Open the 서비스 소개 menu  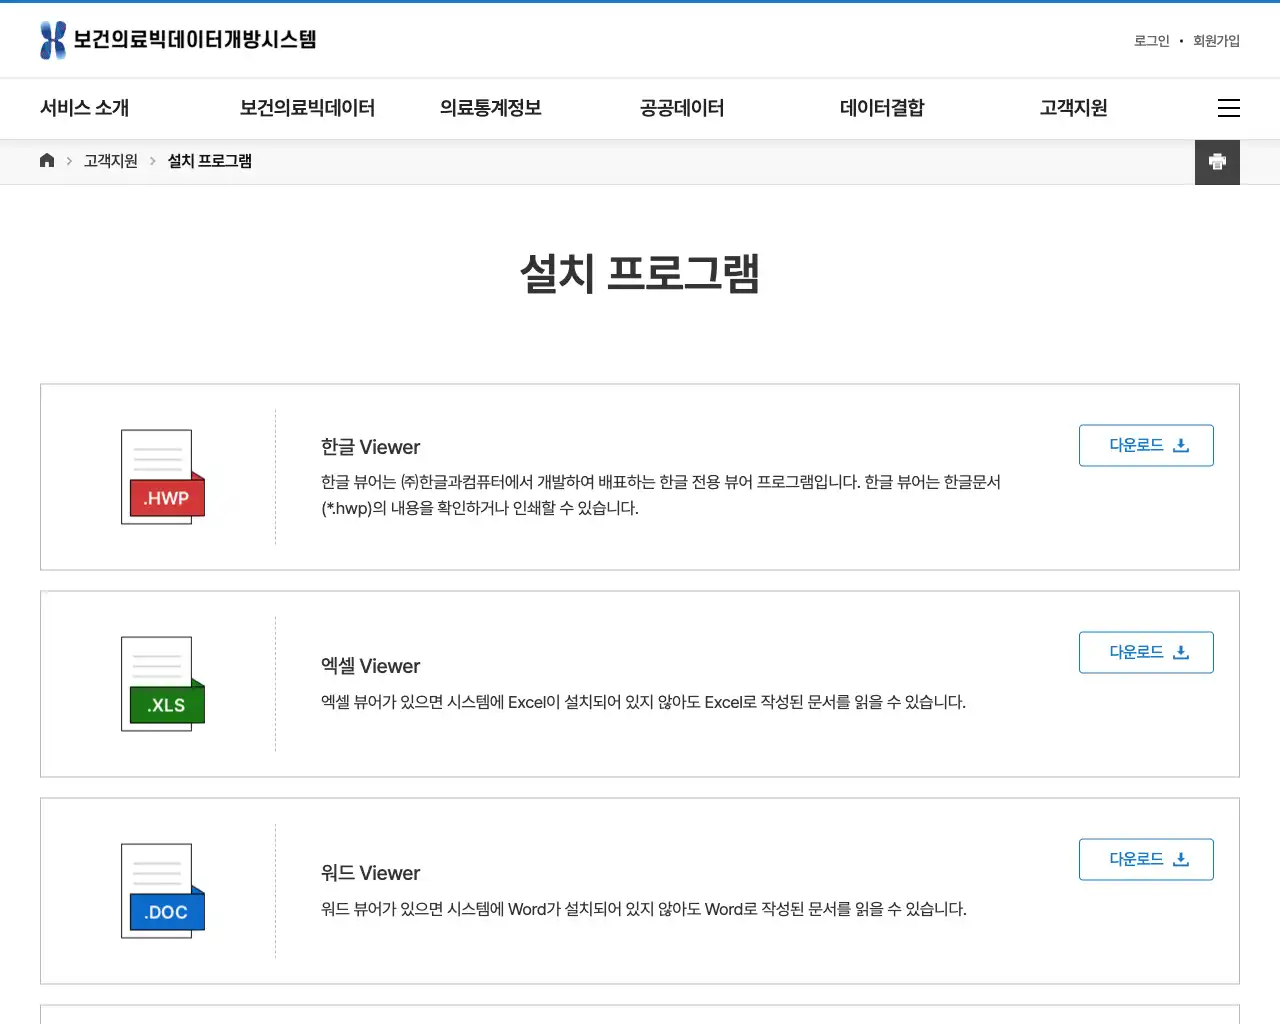tap(85, 108)
